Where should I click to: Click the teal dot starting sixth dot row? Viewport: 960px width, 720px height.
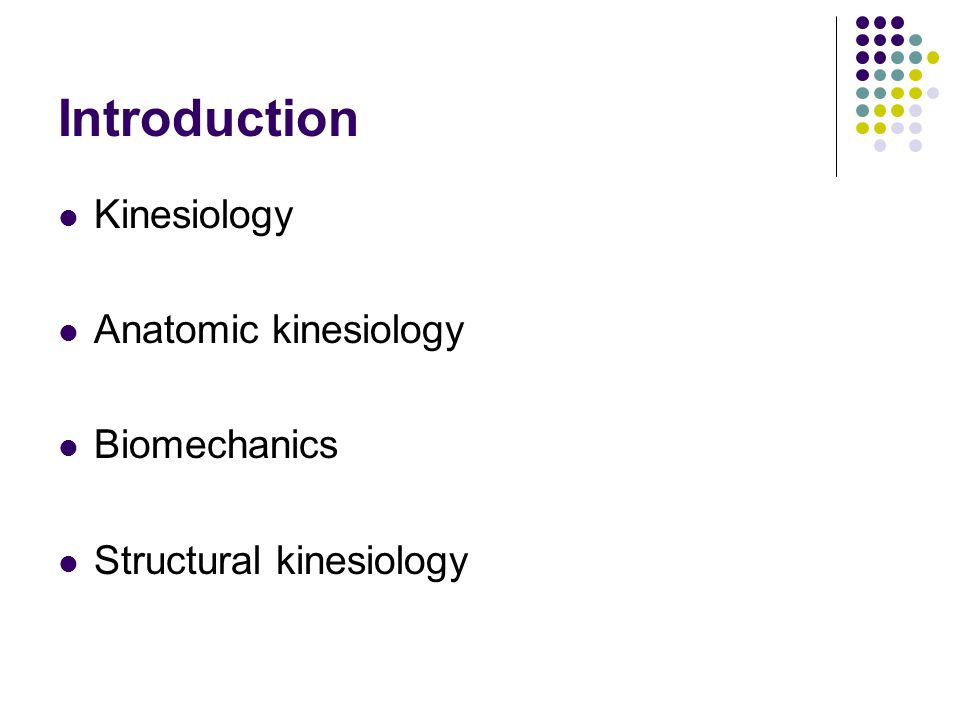862,111
